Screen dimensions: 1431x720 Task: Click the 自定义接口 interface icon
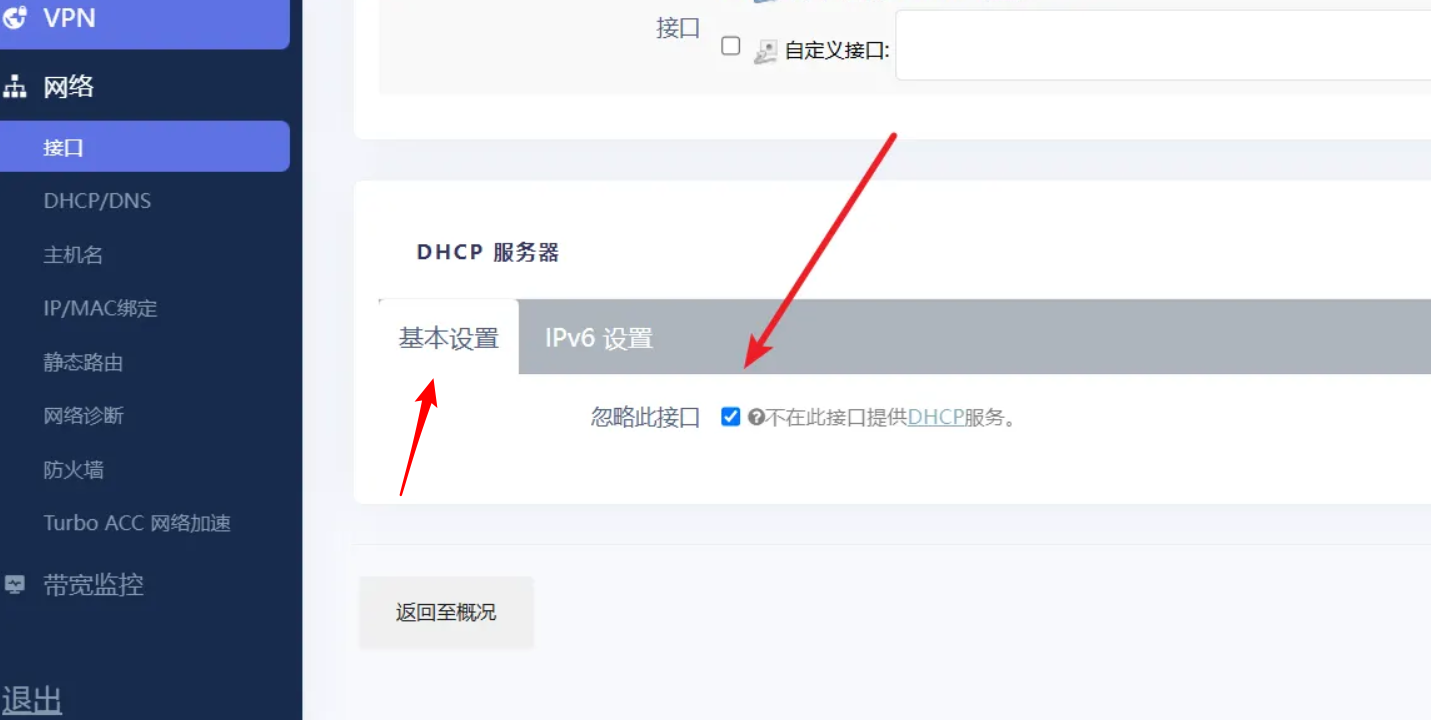click(765, 51)
